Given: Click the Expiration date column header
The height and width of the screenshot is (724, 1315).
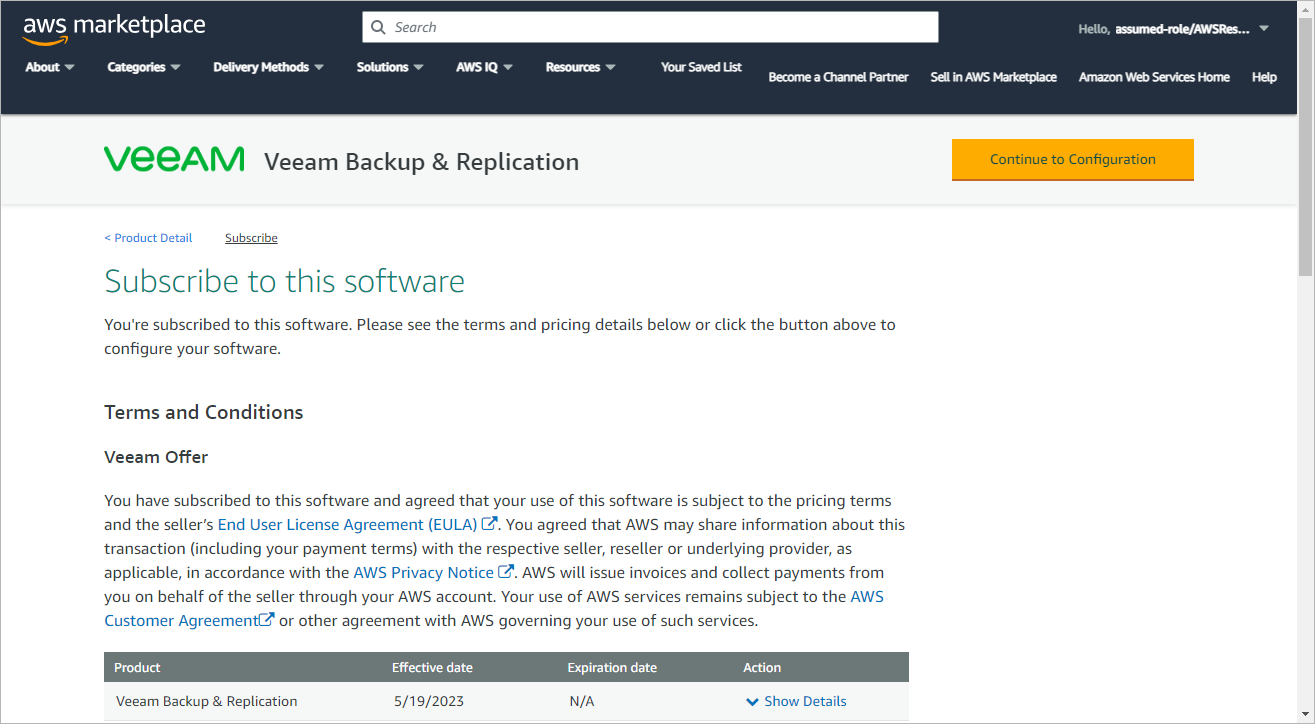Looking at the screenshot, I should [612, 668].
